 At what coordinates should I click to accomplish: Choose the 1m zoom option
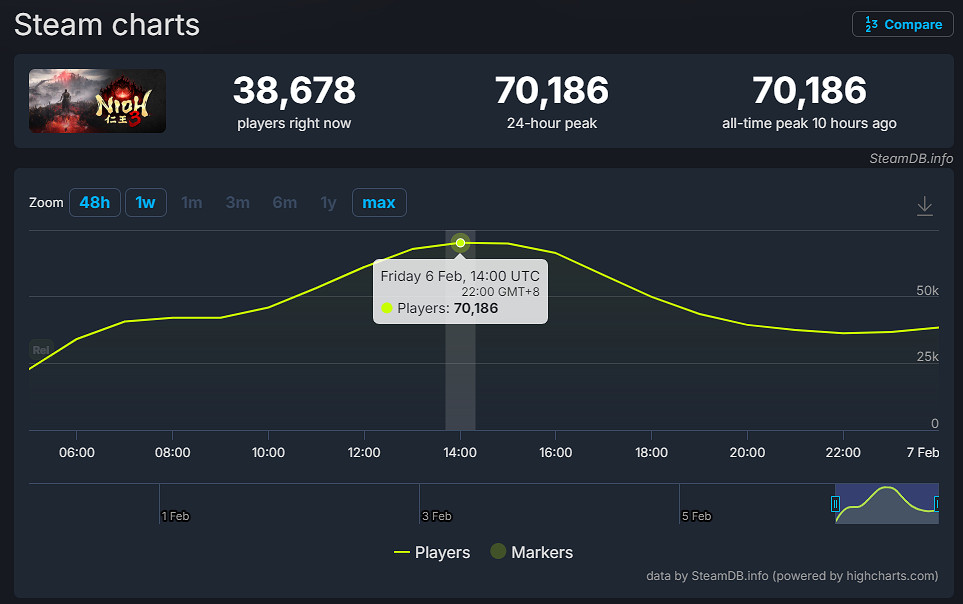(192, 203)
